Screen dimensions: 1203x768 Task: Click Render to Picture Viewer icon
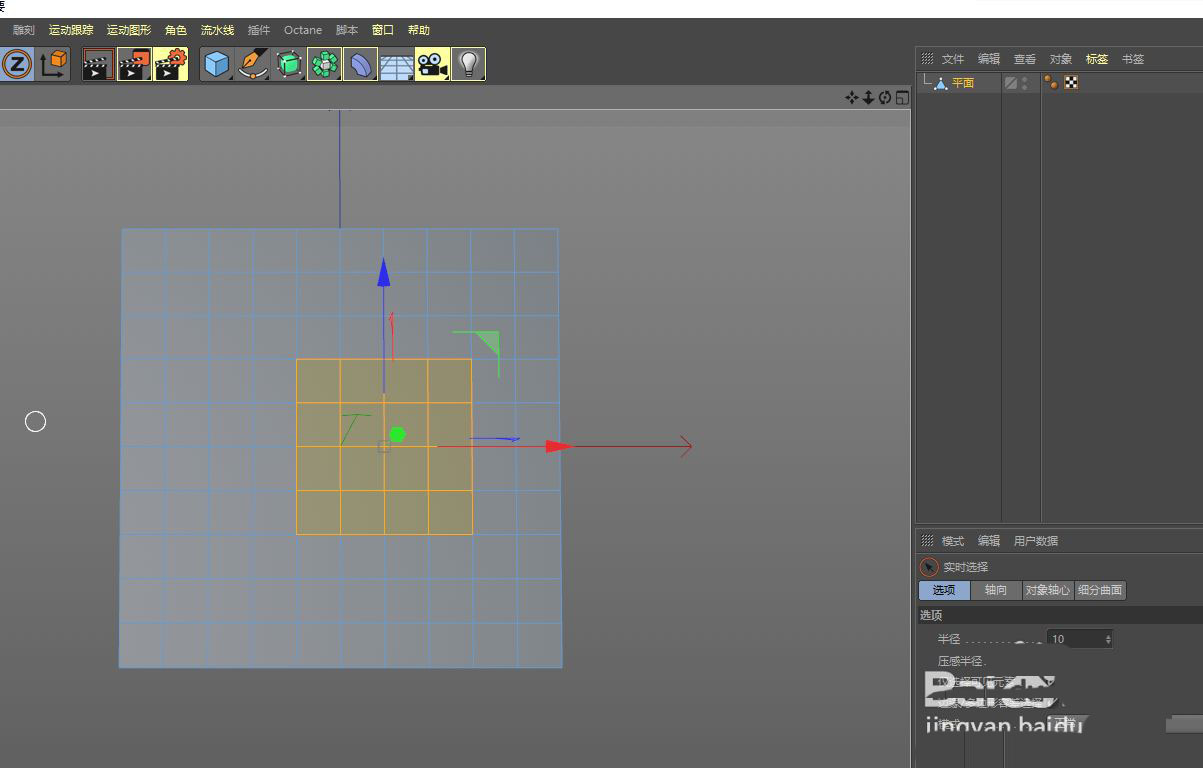(x=134, y=65)
